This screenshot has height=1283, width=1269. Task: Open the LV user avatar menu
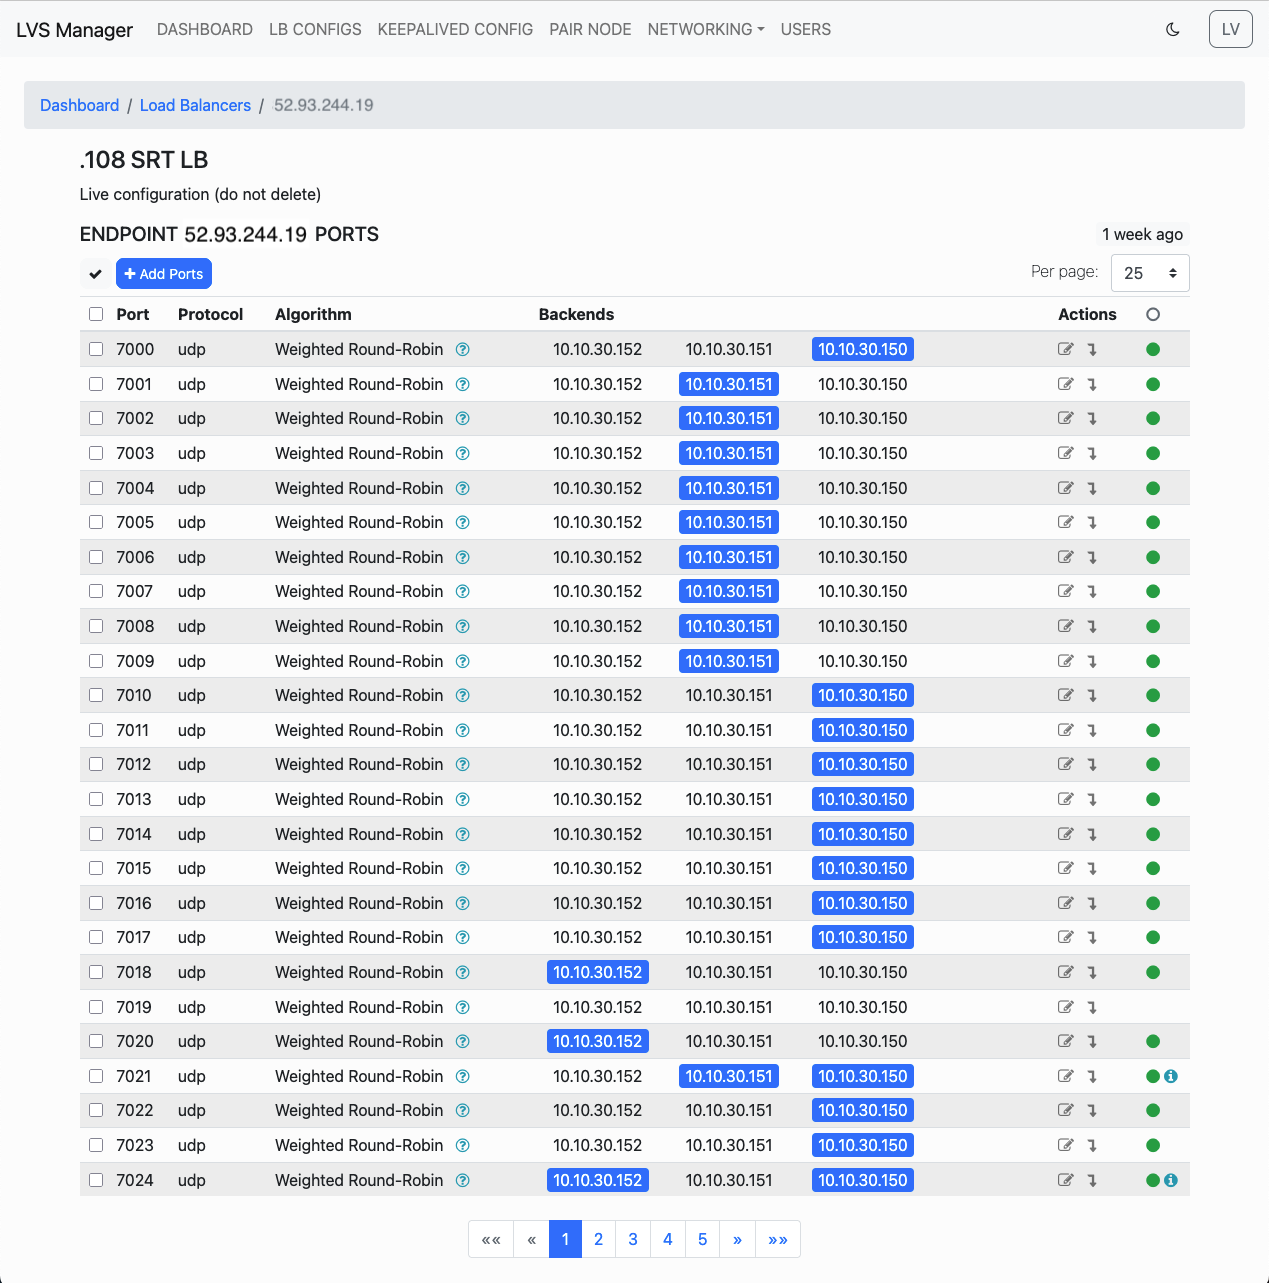[1230, 29]
